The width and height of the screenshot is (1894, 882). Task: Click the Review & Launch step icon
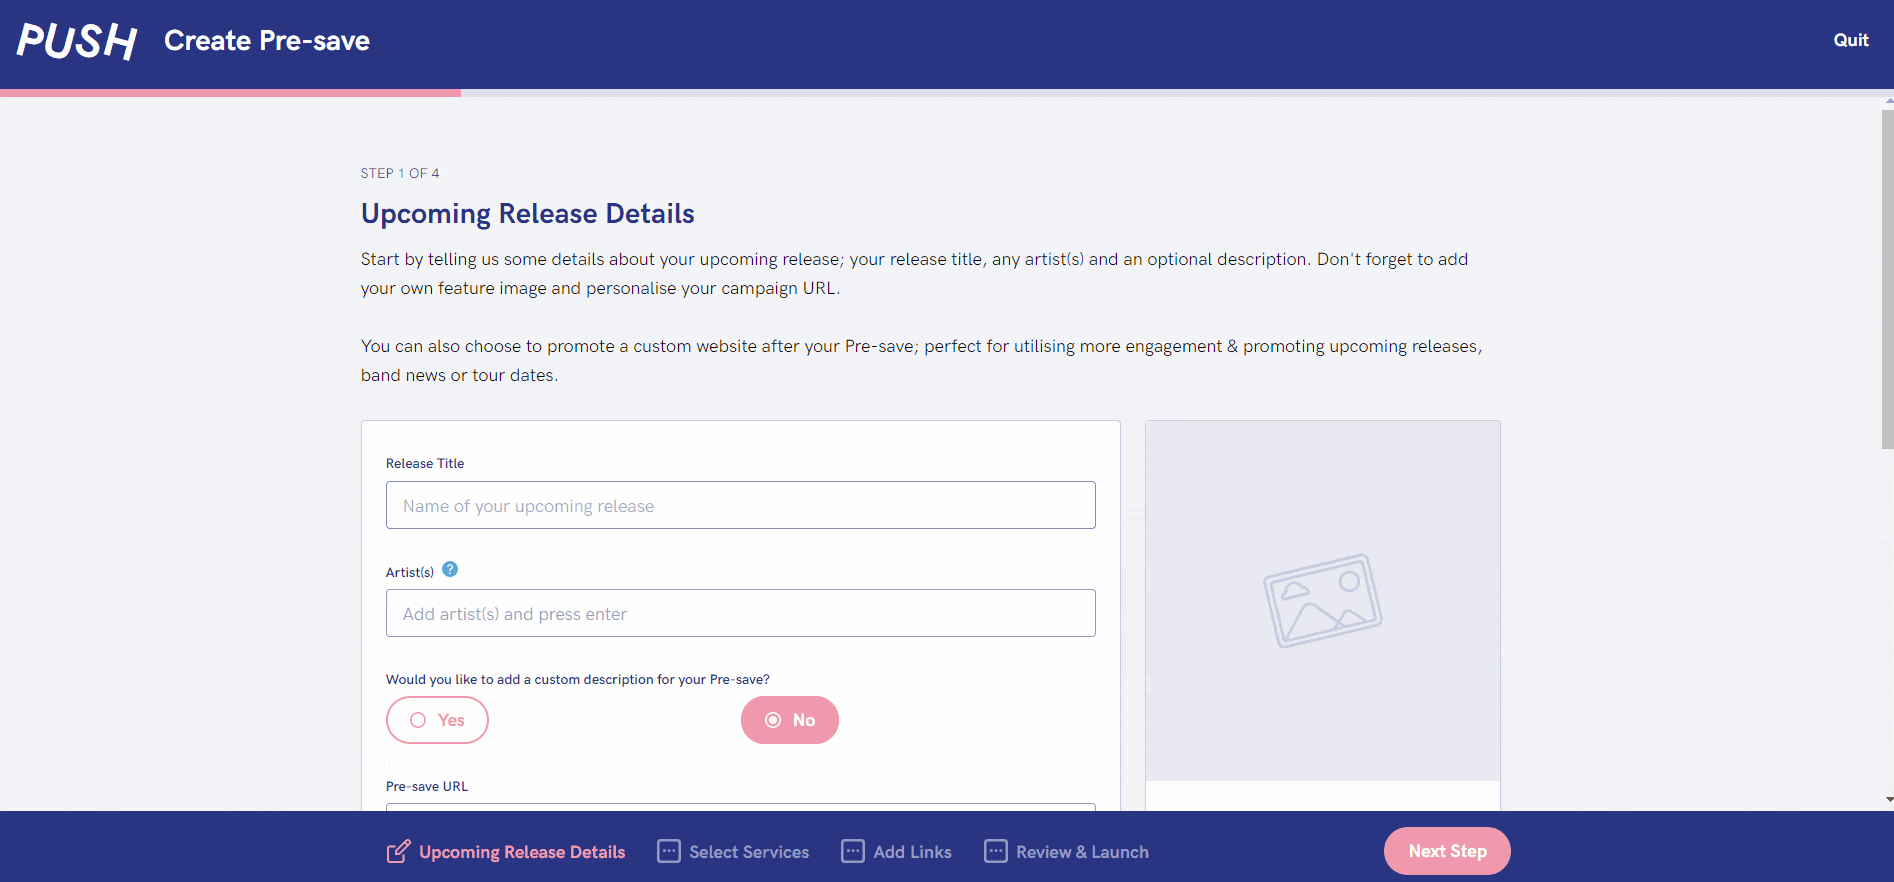pyautogui.click(x=996, y=851)
